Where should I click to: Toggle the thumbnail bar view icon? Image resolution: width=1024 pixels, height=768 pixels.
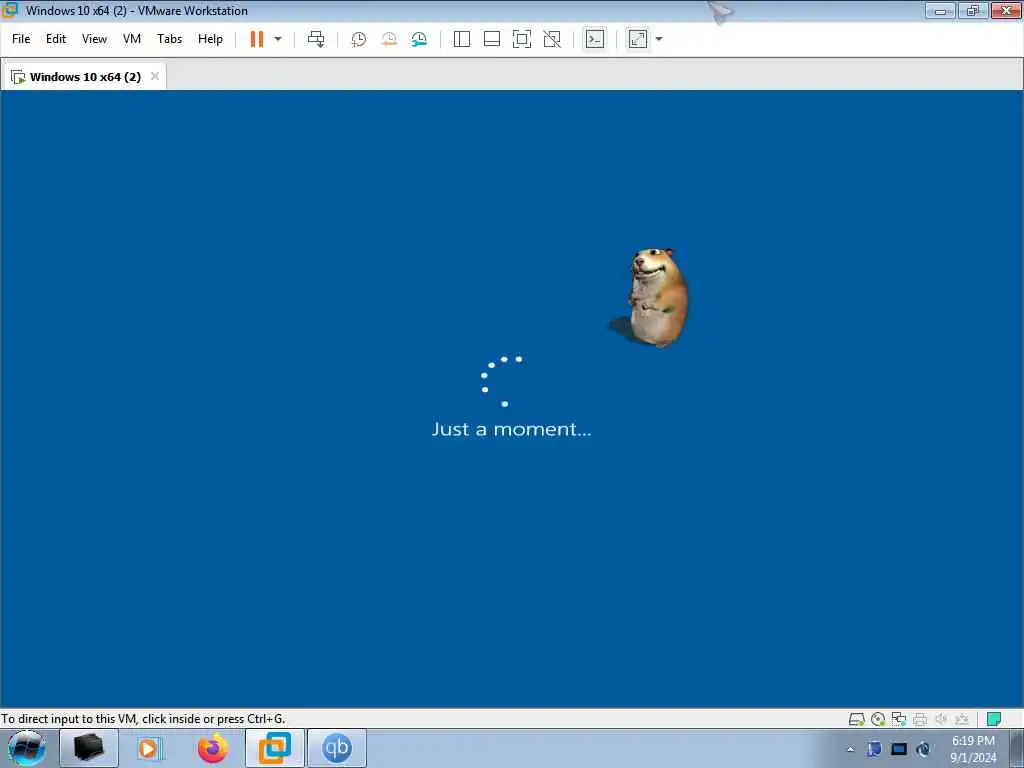492,39
